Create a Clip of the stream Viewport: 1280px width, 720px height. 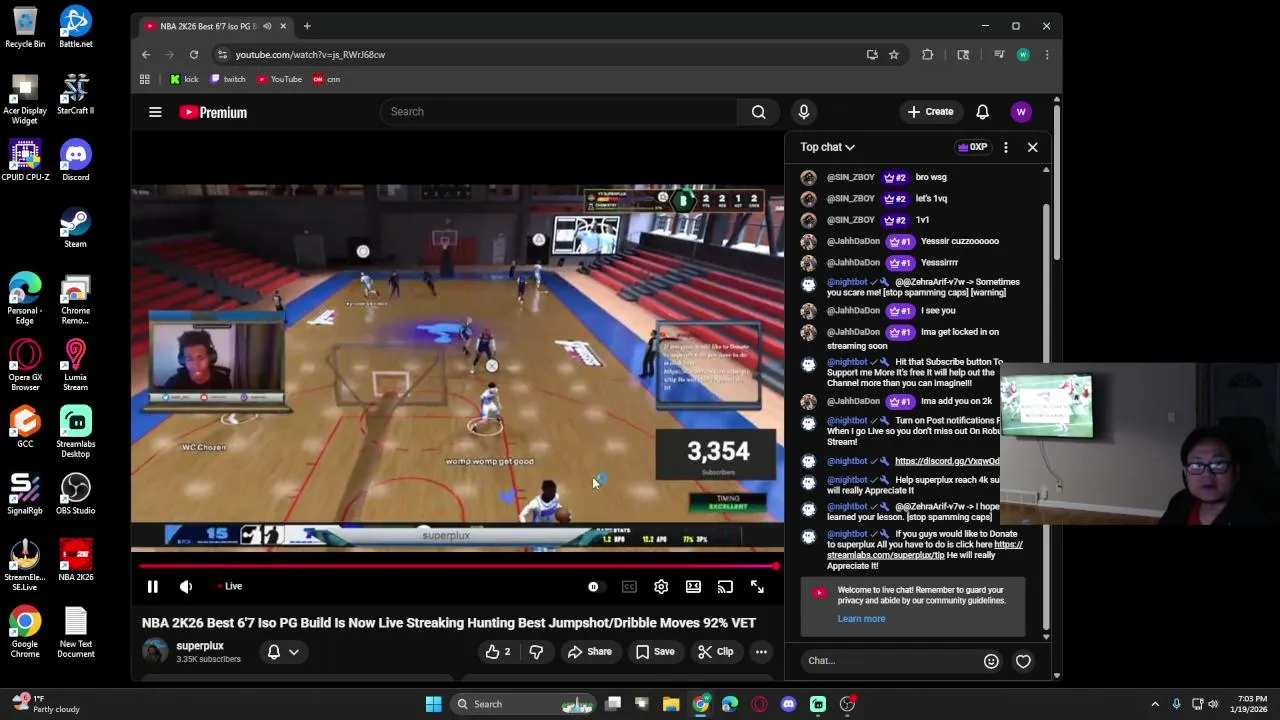point(715,652)
